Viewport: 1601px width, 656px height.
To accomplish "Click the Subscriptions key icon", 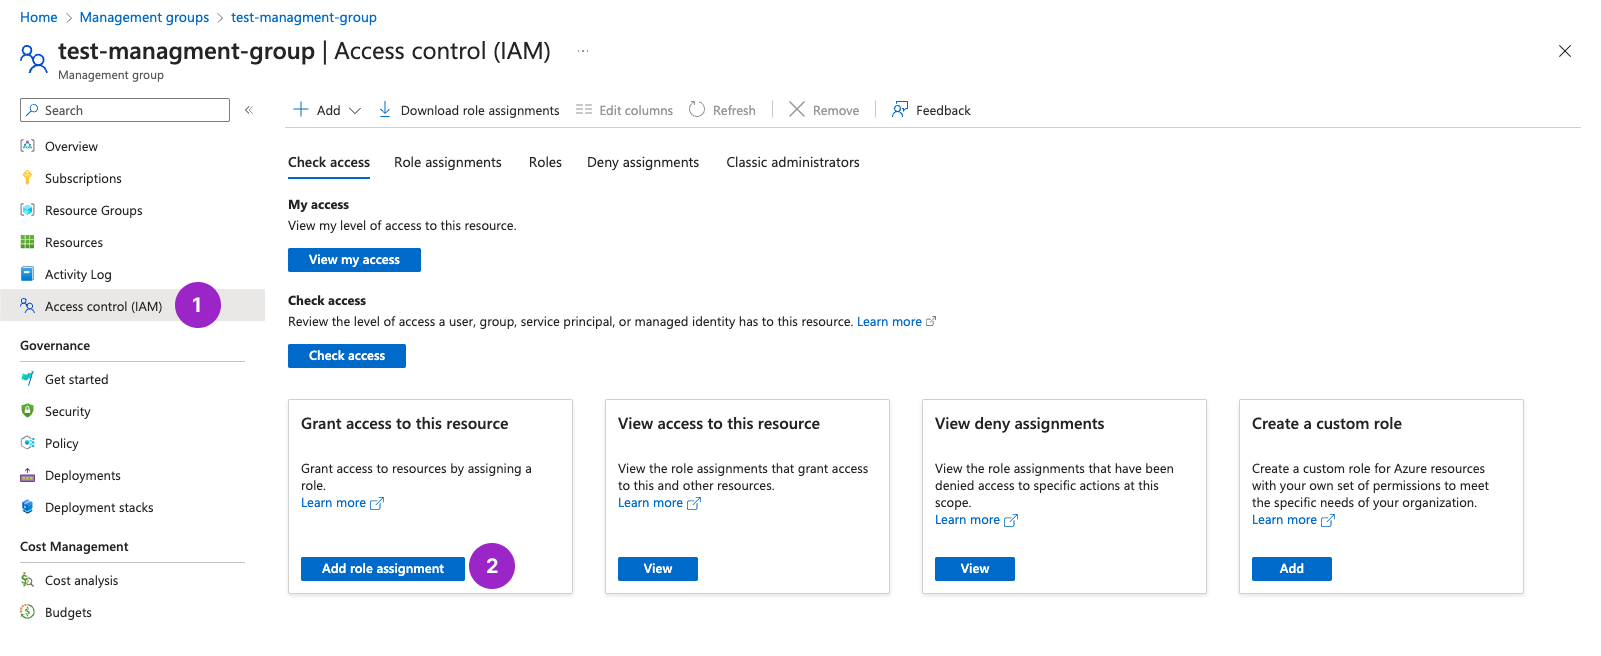I will click(28, 178).
